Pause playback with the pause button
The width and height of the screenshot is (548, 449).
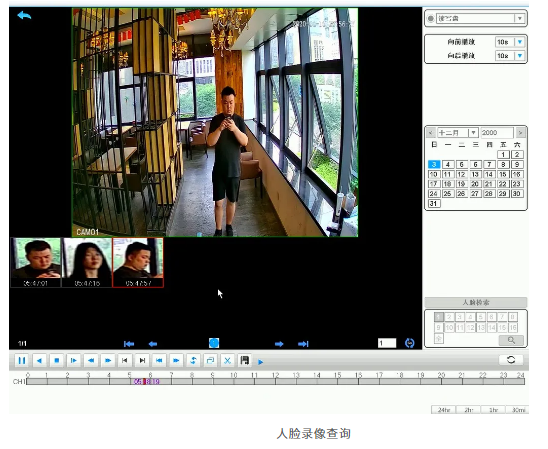[x=22, y=360]
